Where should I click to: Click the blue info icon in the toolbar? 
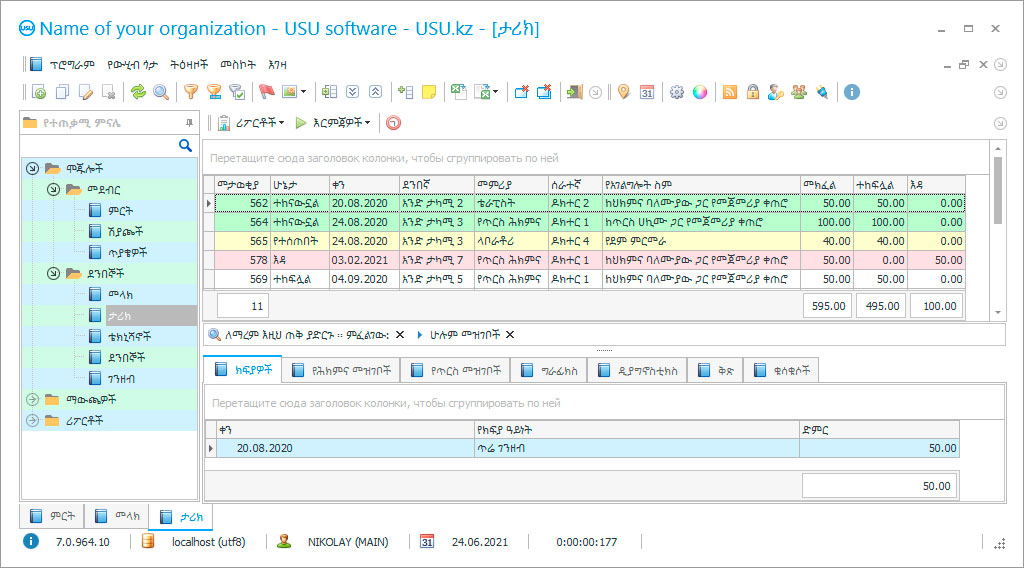coord(852,92)
